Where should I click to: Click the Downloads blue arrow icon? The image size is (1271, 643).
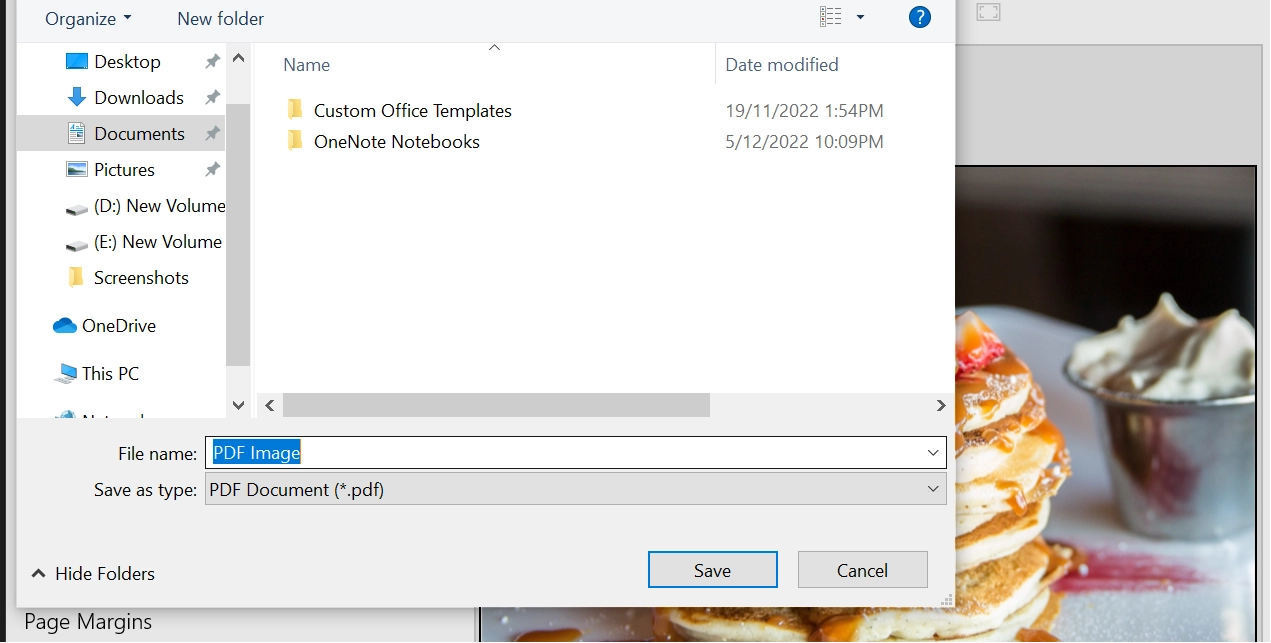click(x=77, y=97)
